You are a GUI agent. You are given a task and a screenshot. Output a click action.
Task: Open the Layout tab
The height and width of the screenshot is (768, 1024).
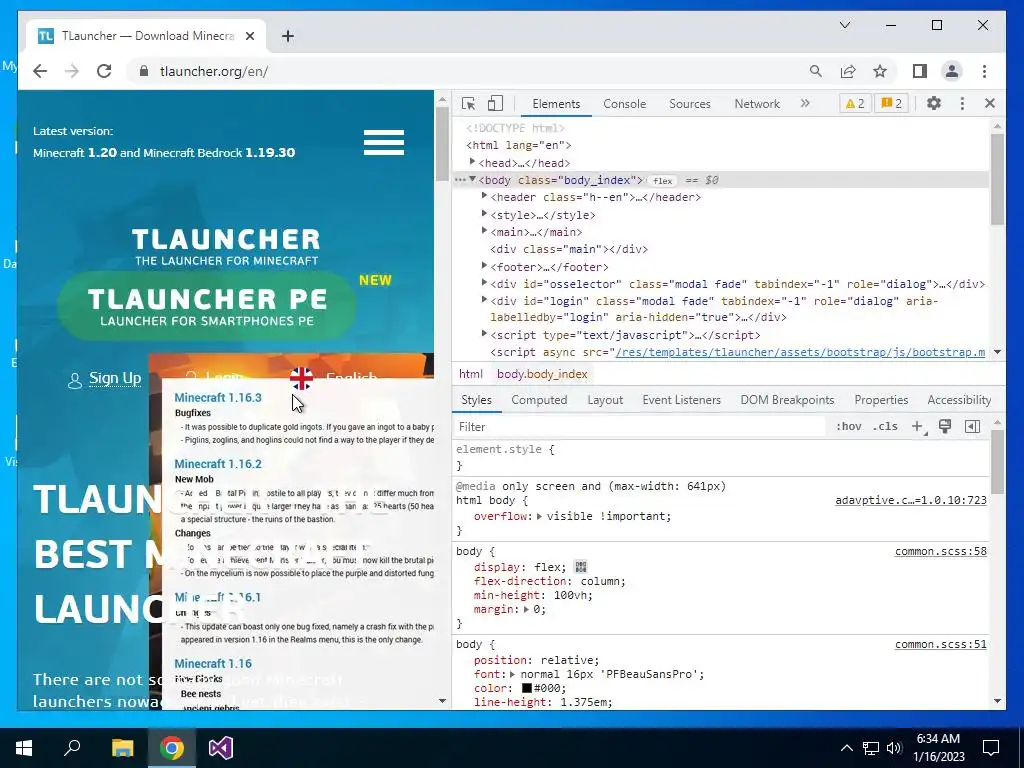[605, 400]
